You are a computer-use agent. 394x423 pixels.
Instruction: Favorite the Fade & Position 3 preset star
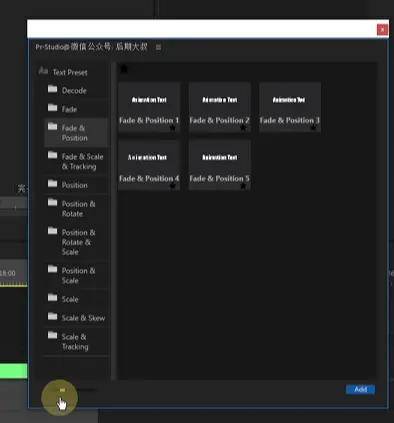pos(313,128)
